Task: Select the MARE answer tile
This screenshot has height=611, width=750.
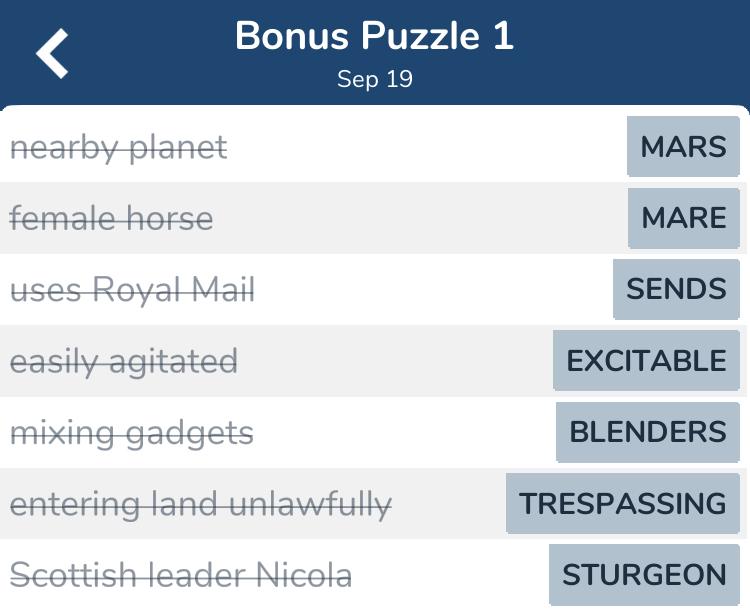Action: click(684, 218)
